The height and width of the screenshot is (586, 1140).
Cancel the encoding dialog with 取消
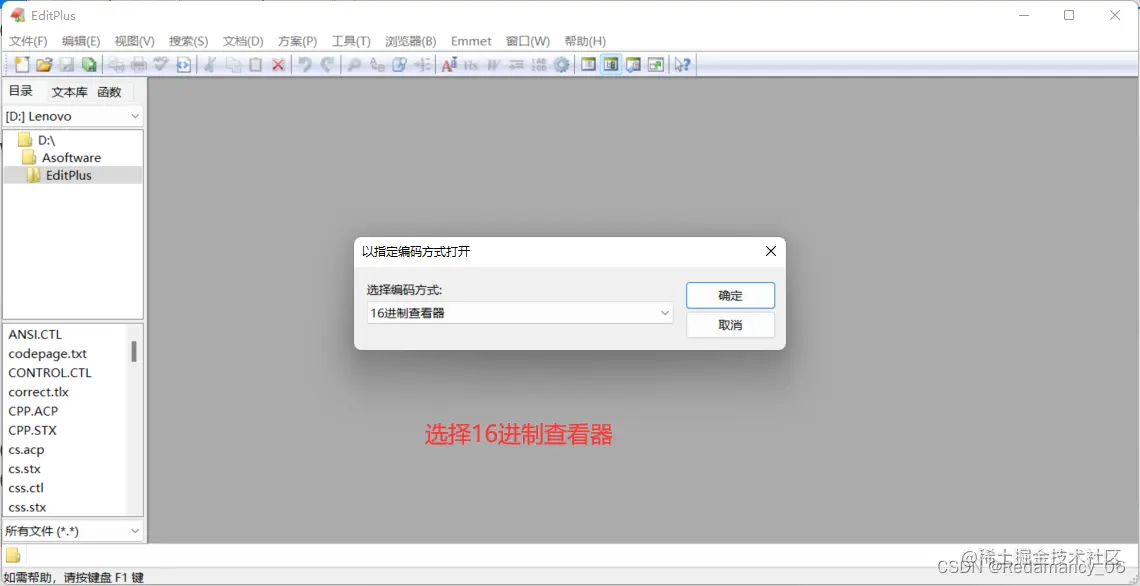730,324
